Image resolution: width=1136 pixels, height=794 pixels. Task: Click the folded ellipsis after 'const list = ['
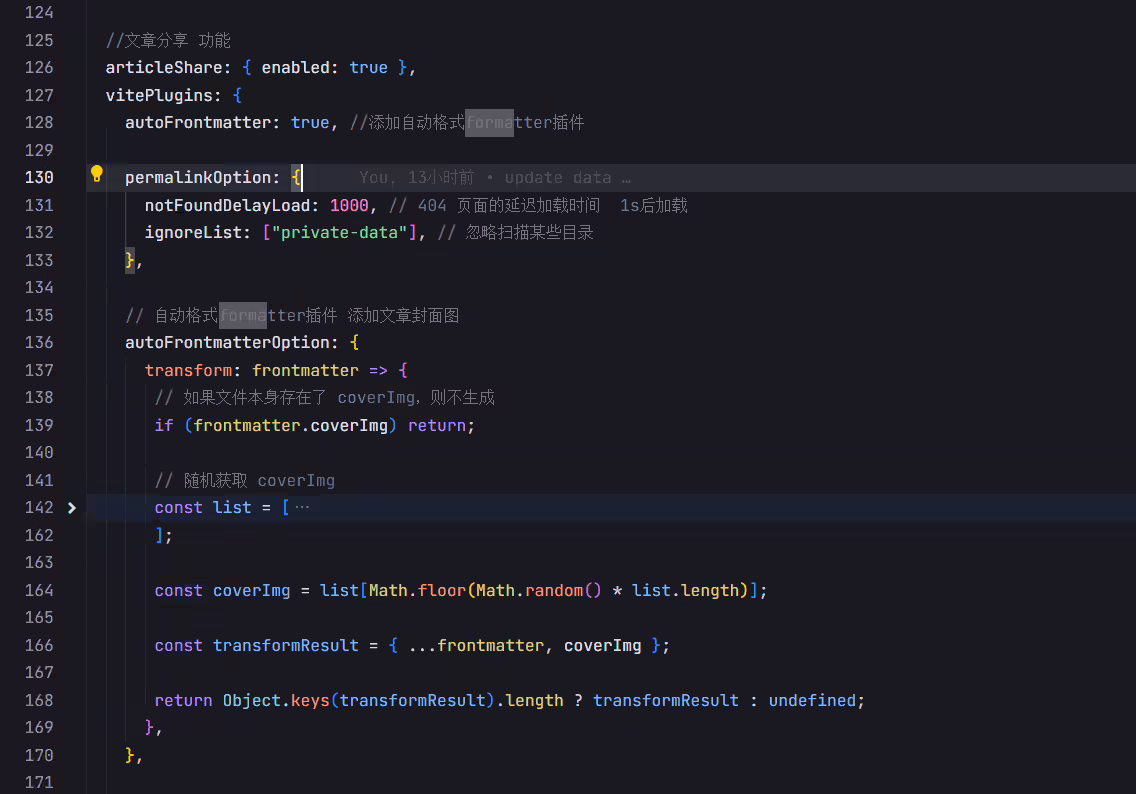click(302, 507)
